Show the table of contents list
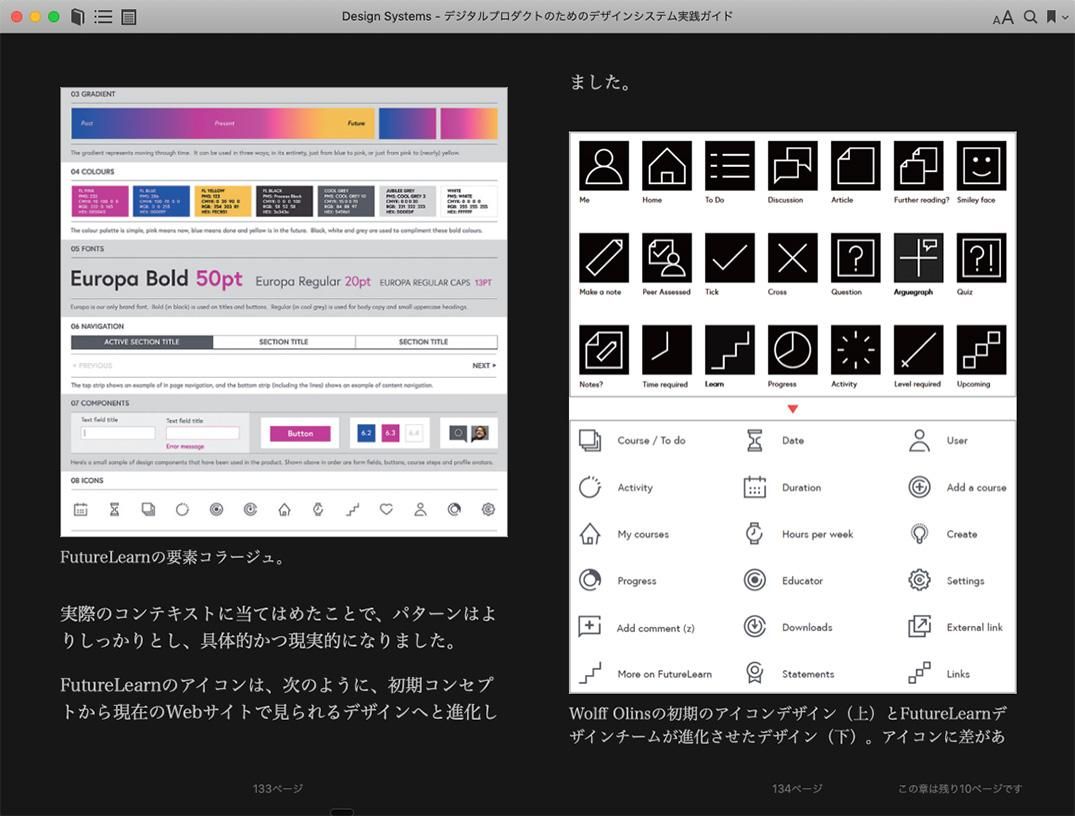Screen dimensions: 1075x816 pos(103,16)
